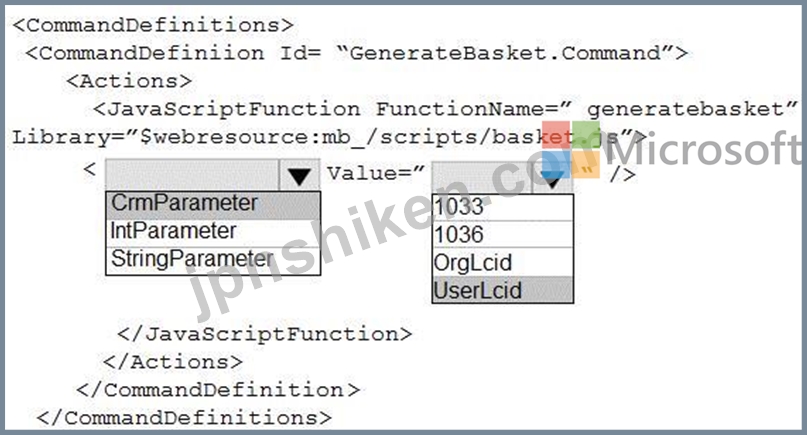Screen dimensions: 807x435
Task: Pick StringParameter in the dropdown list
Action: 213,259
